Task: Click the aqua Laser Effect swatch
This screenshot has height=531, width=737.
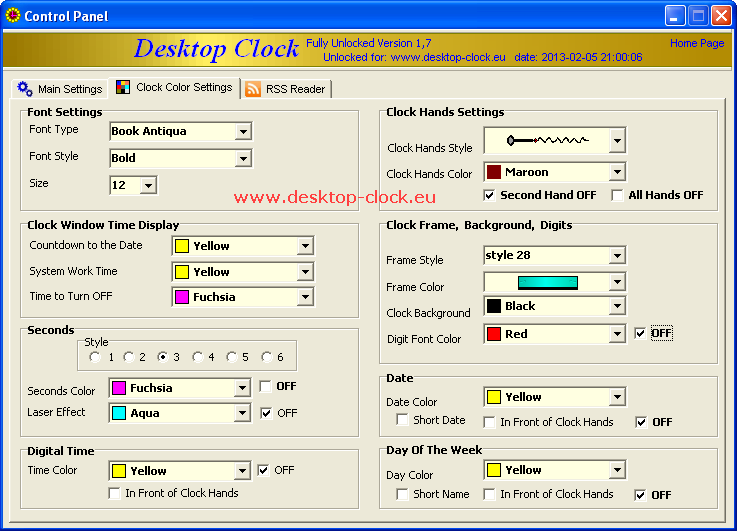Action: pos(119,413)
